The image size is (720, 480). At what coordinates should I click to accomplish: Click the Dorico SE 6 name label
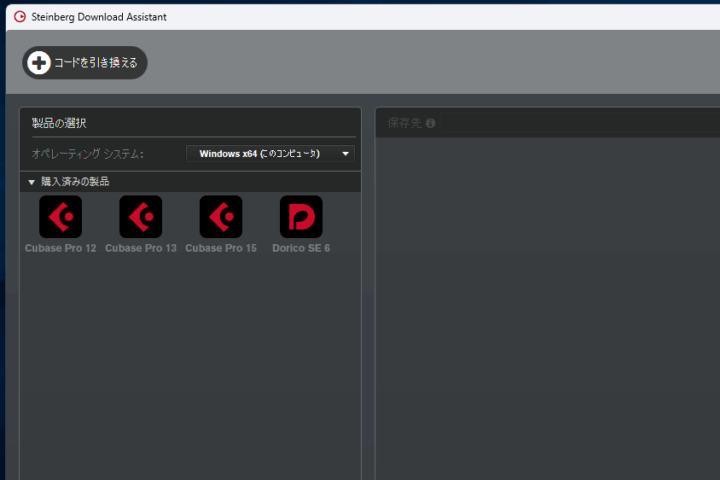(301, 248)
